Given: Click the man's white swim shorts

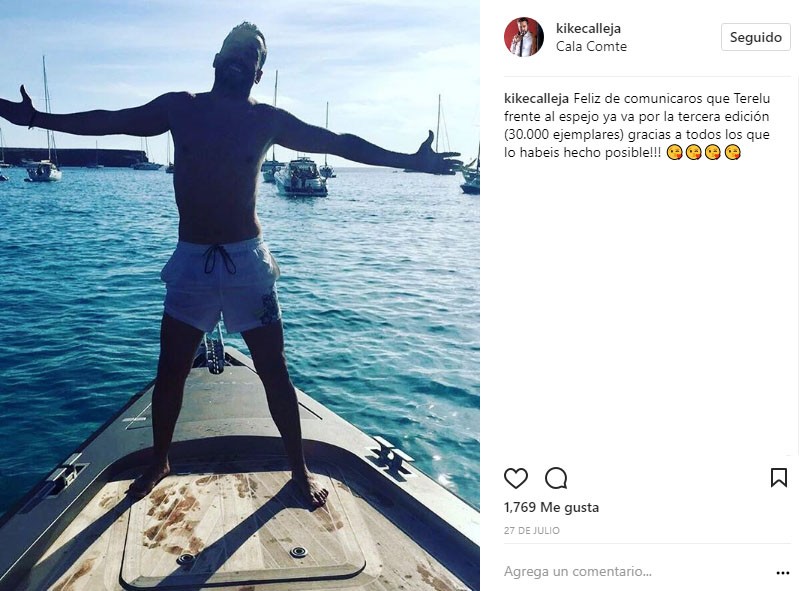Looking at the screenshot, I should 221,285.
